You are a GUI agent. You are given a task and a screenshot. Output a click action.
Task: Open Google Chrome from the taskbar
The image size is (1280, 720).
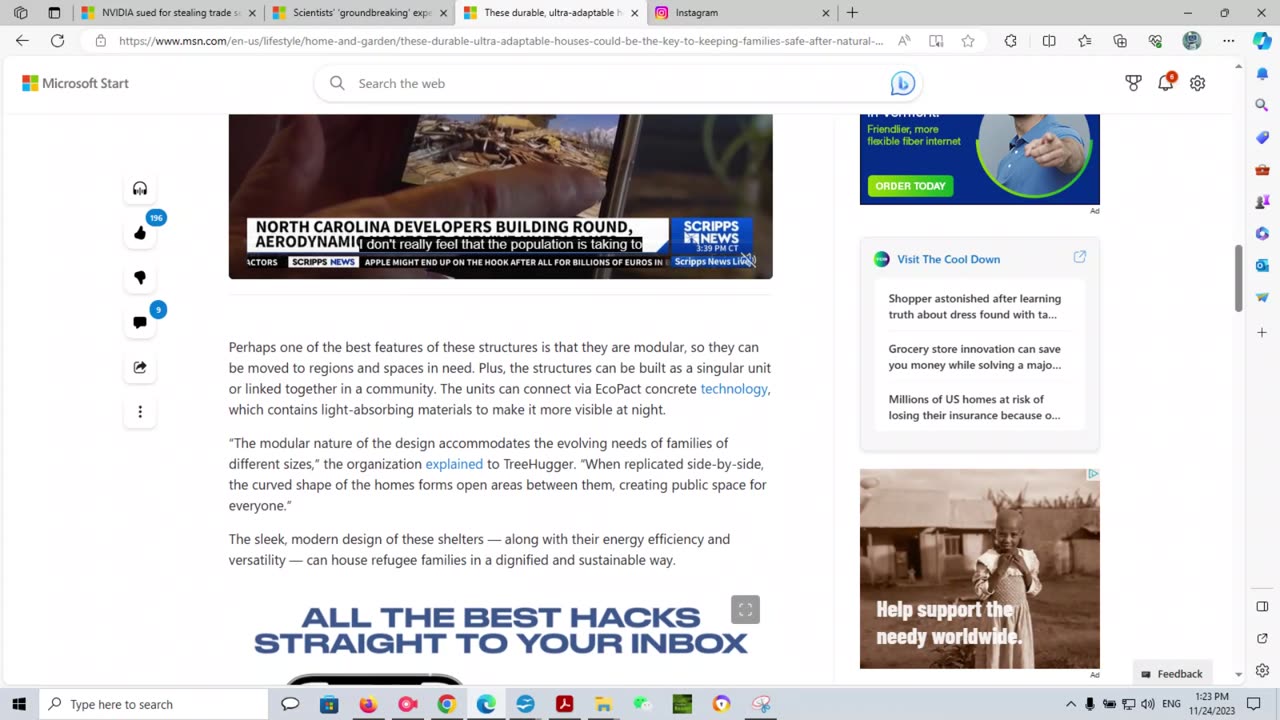click(446, 704)
